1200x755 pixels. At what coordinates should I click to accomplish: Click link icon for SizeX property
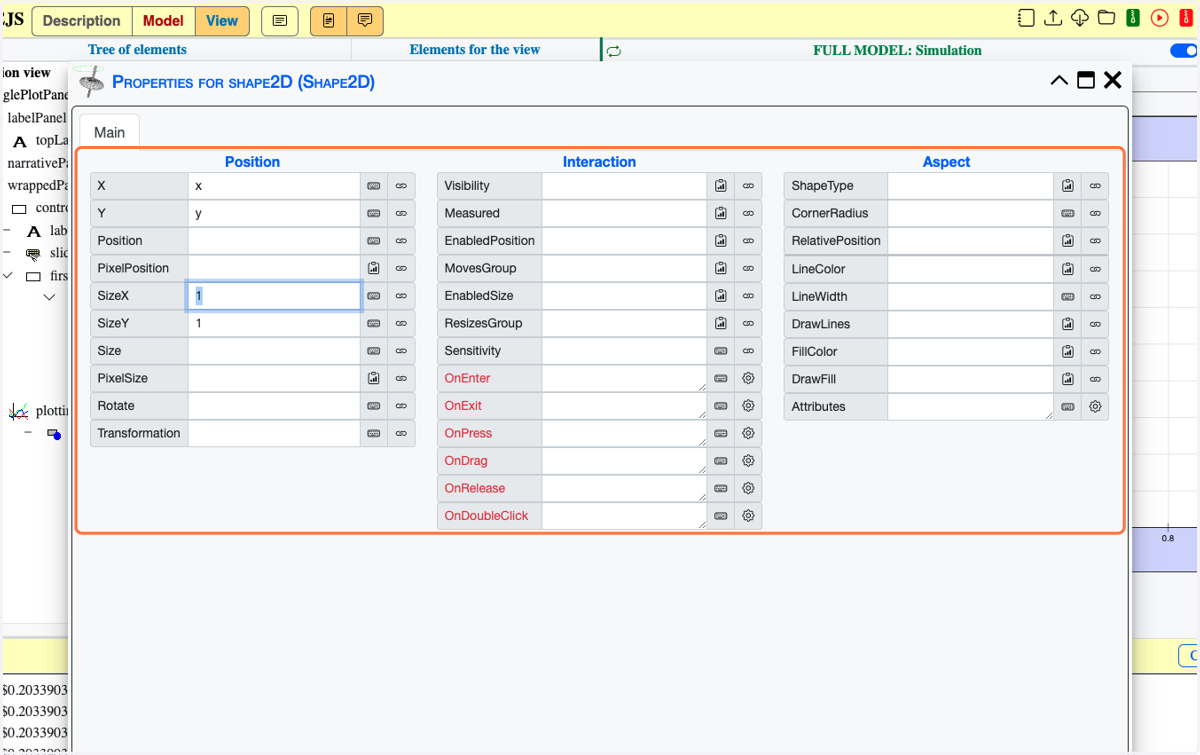pos(401,296)
